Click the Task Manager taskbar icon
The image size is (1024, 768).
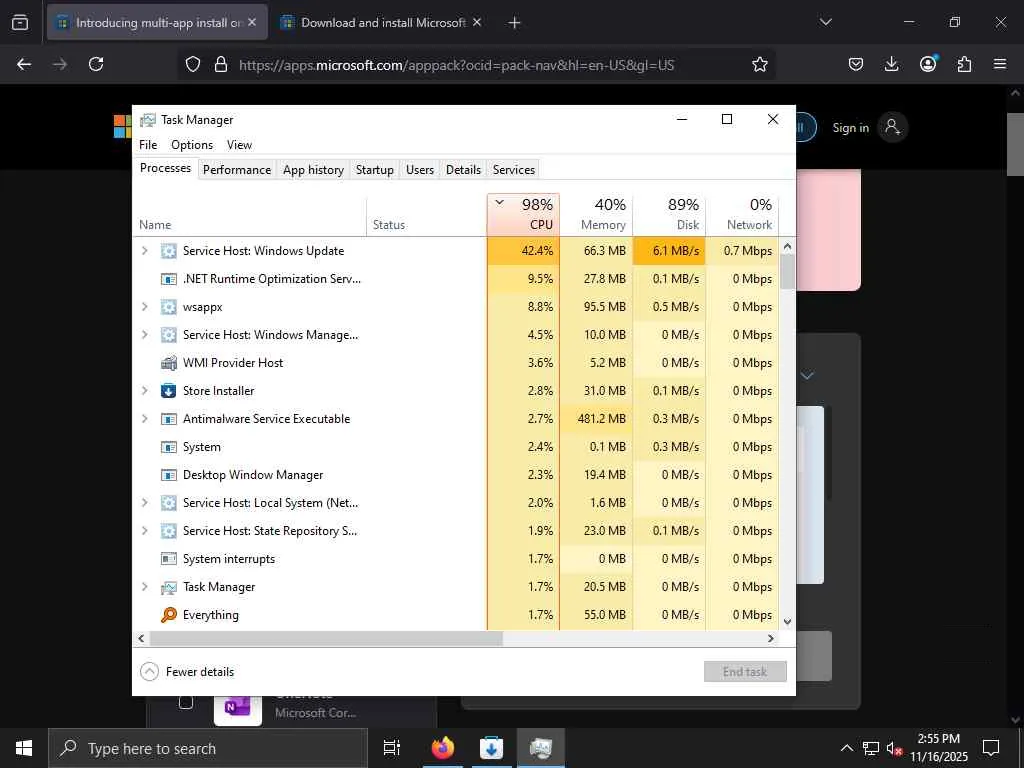(541, 748)
